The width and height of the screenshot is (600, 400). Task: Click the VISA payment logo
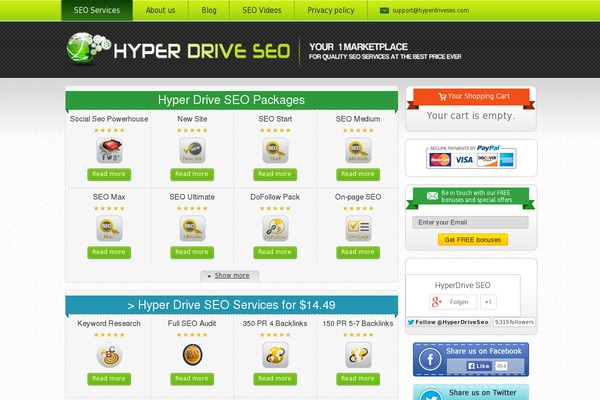click(464, 160)
